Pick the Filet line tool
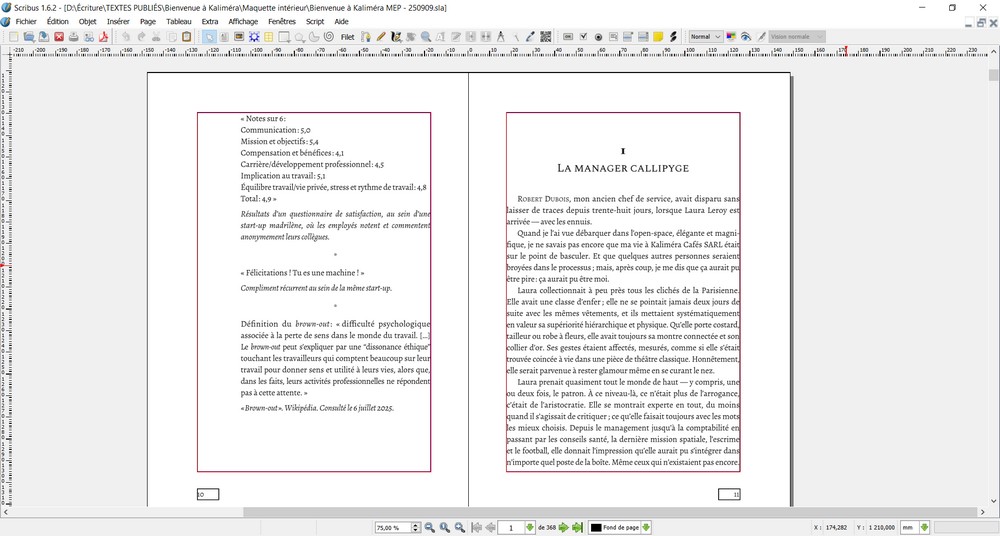 [348, 36]
